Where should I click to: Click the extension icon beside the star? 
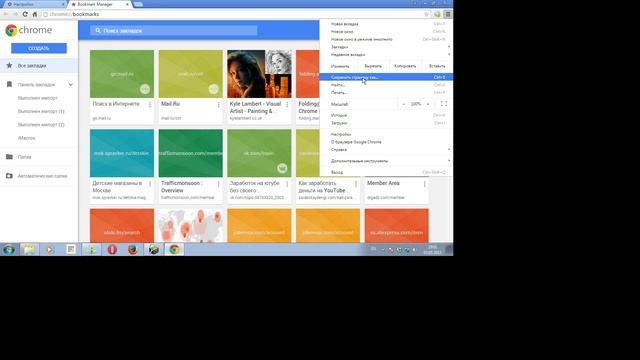(437, 14)
